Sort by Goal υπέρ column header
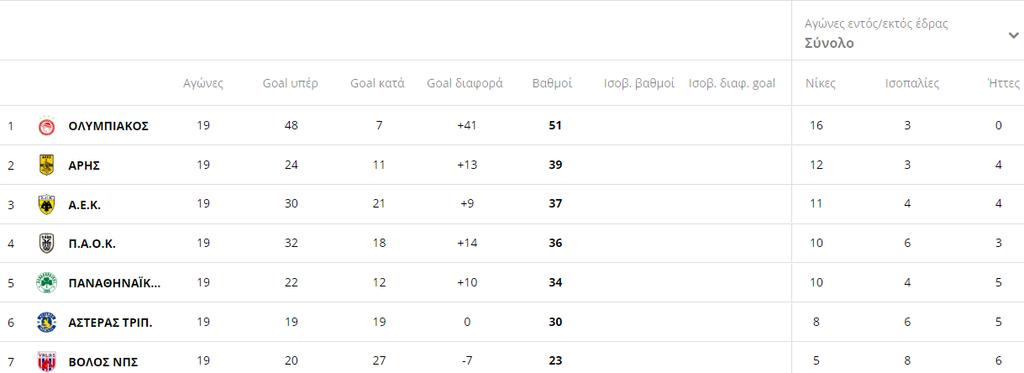 click(x=291, y=84)
